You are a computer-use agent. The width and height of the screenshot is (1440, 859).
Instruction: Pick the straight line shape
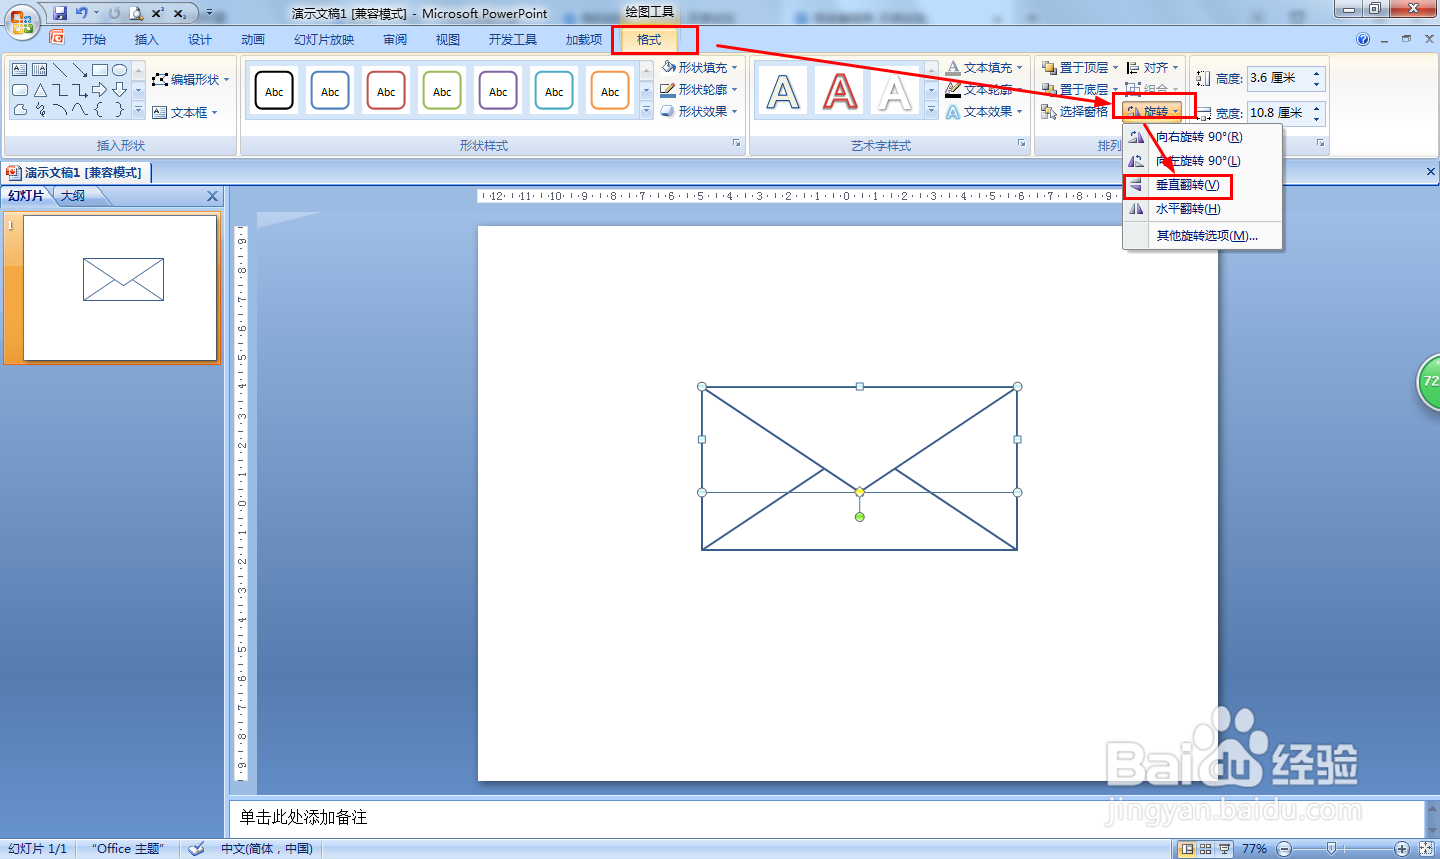point(60,70)
